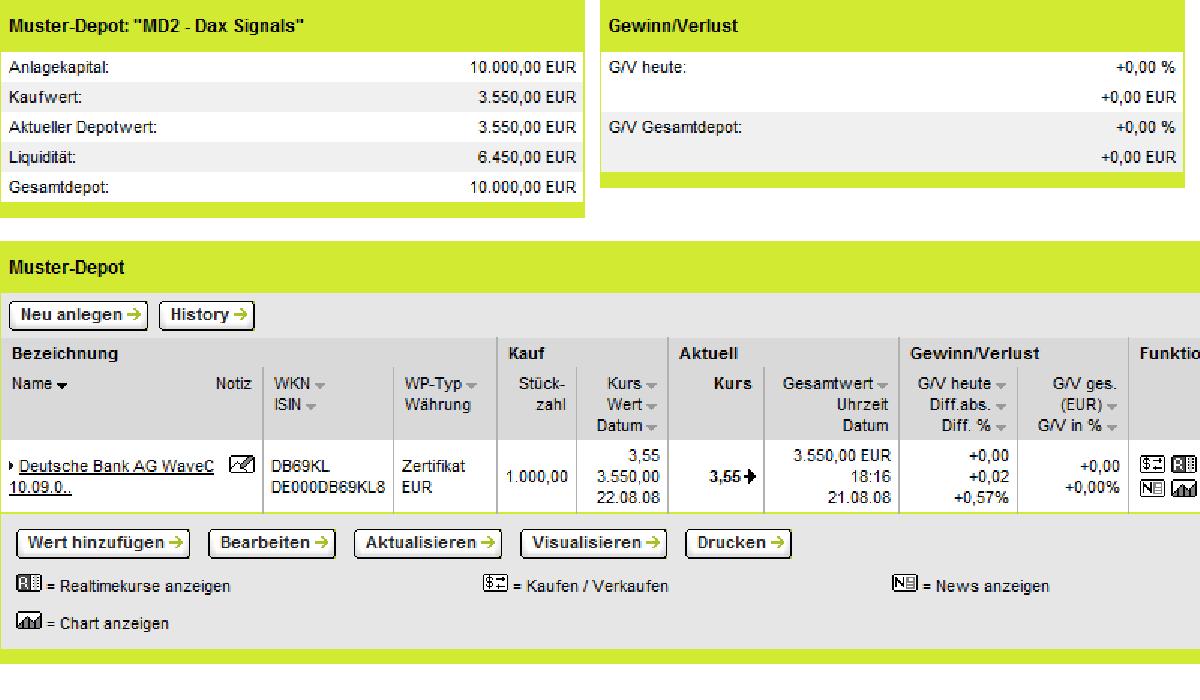
Task: Sort by G/V heute column
Action: (1001, 385)
